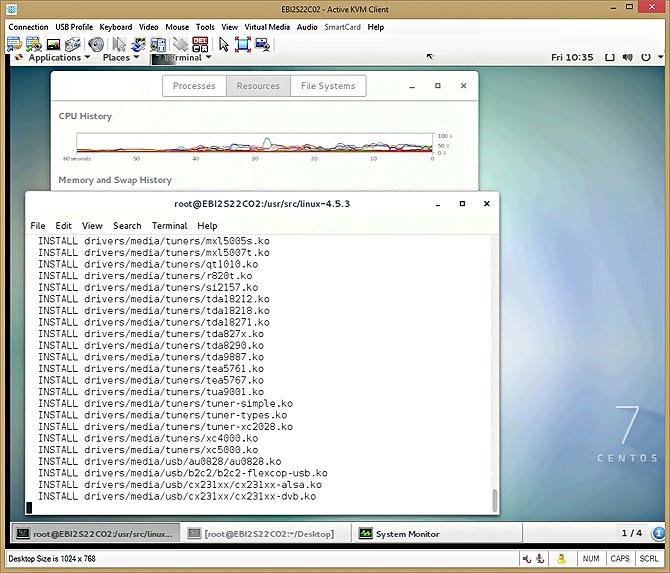Click the grayed dual-cursor mouse sync icon
Viewport: 670px width, 573px height.
pyautogui.click(x=119, y=44)
